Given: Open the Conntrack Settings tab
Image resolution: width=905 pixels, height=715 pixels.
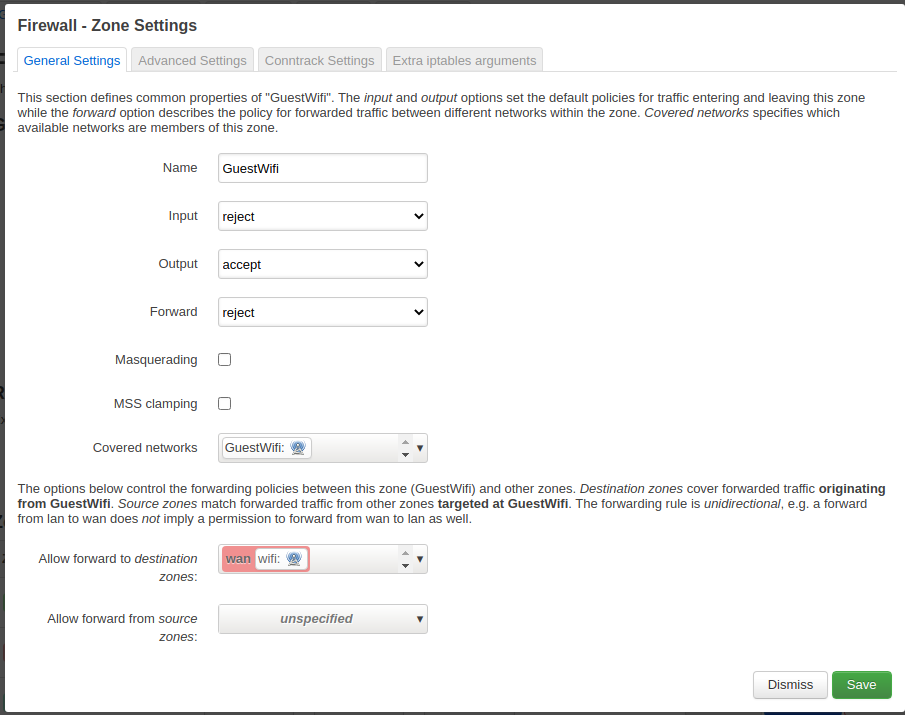Looking at the screenshot, I should pos(319,60).
